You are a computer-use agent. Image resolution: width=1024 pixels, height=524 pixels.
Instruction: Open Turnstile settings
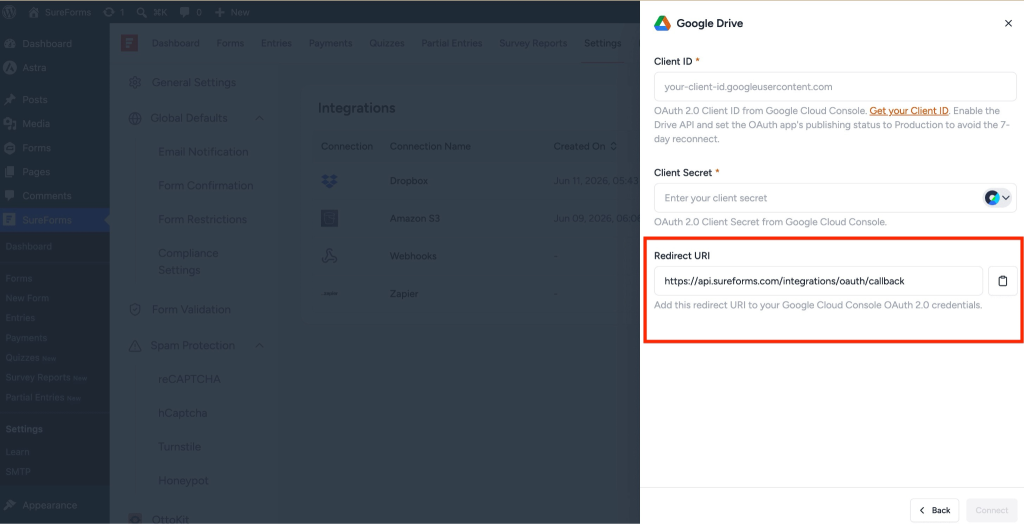click(x=180, y=447)
